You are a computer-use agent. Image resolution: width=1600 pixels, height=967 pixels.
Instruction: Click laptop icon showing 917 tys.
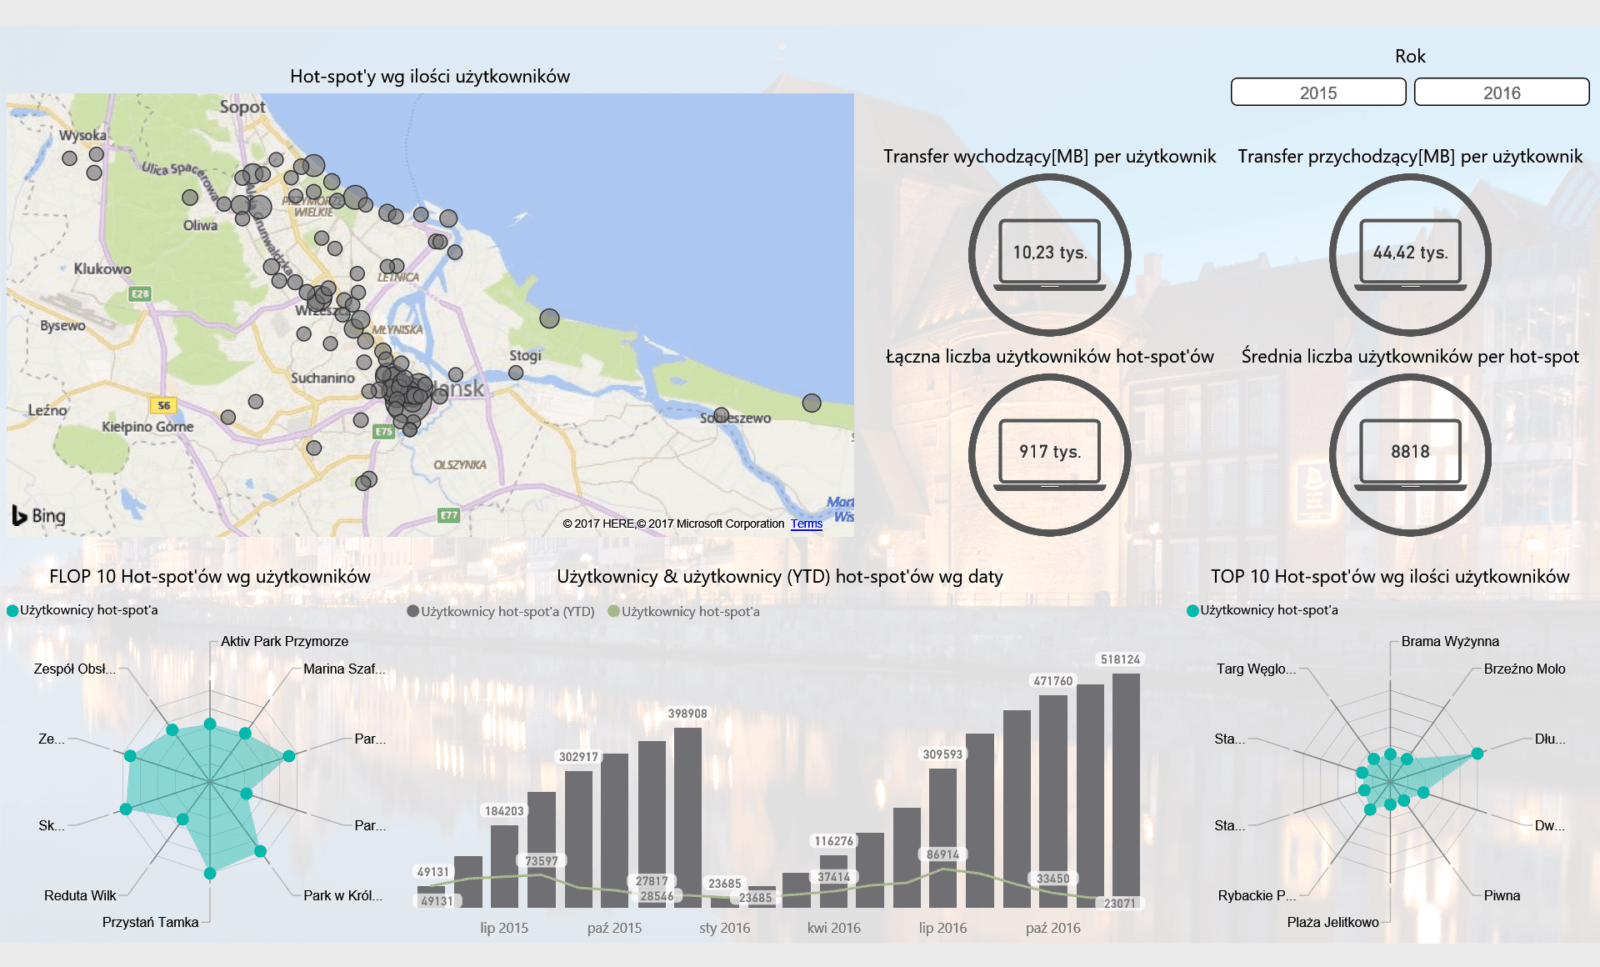1049,453
